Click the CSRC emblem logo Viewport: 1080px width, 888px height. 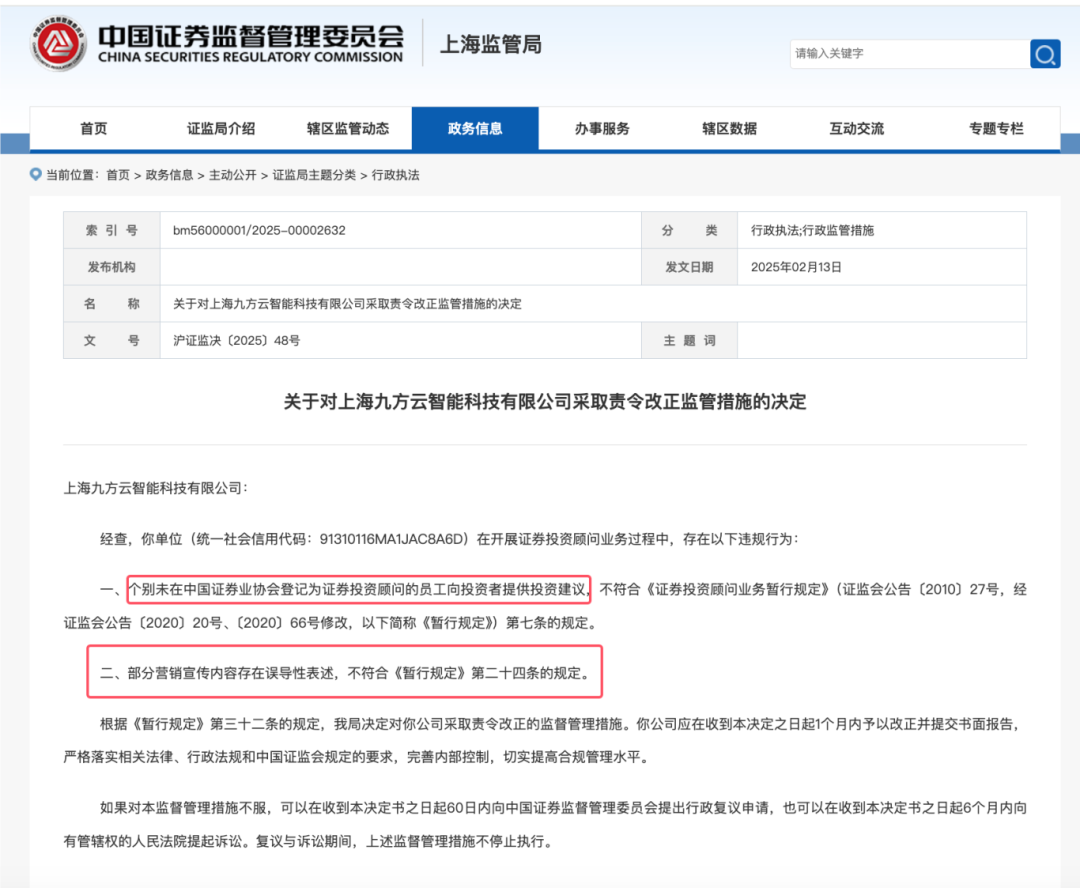(x=58, y=44)
